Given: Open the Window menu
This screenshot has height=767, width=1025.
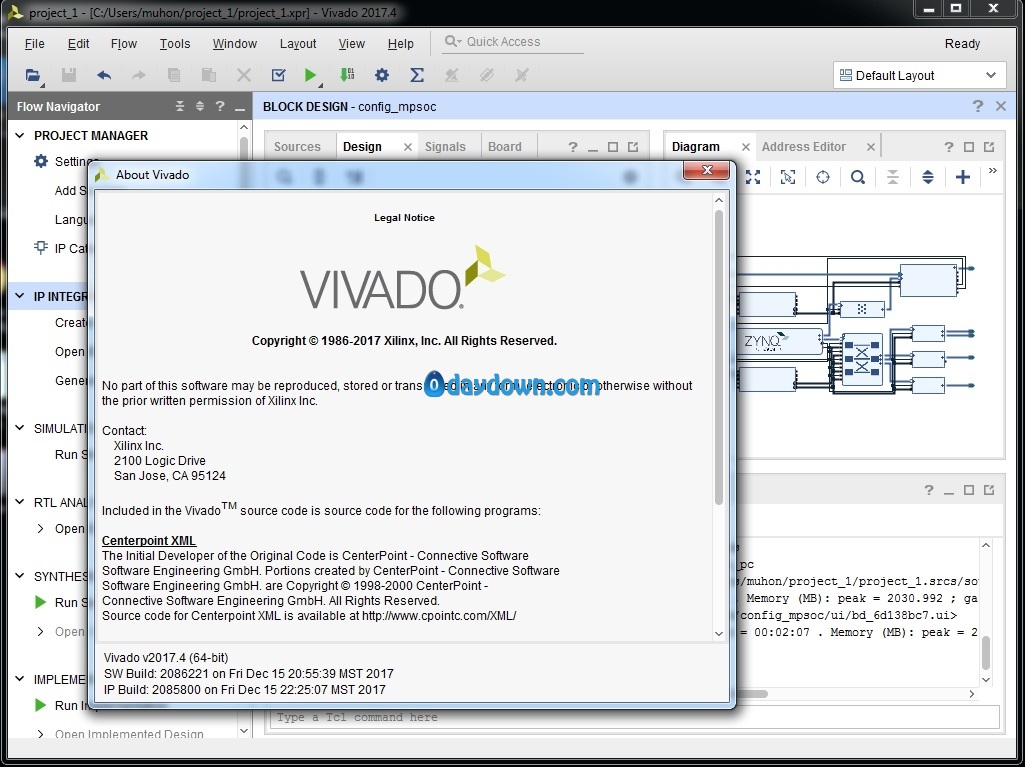Looking at the screenshot, I should point(235,43).
